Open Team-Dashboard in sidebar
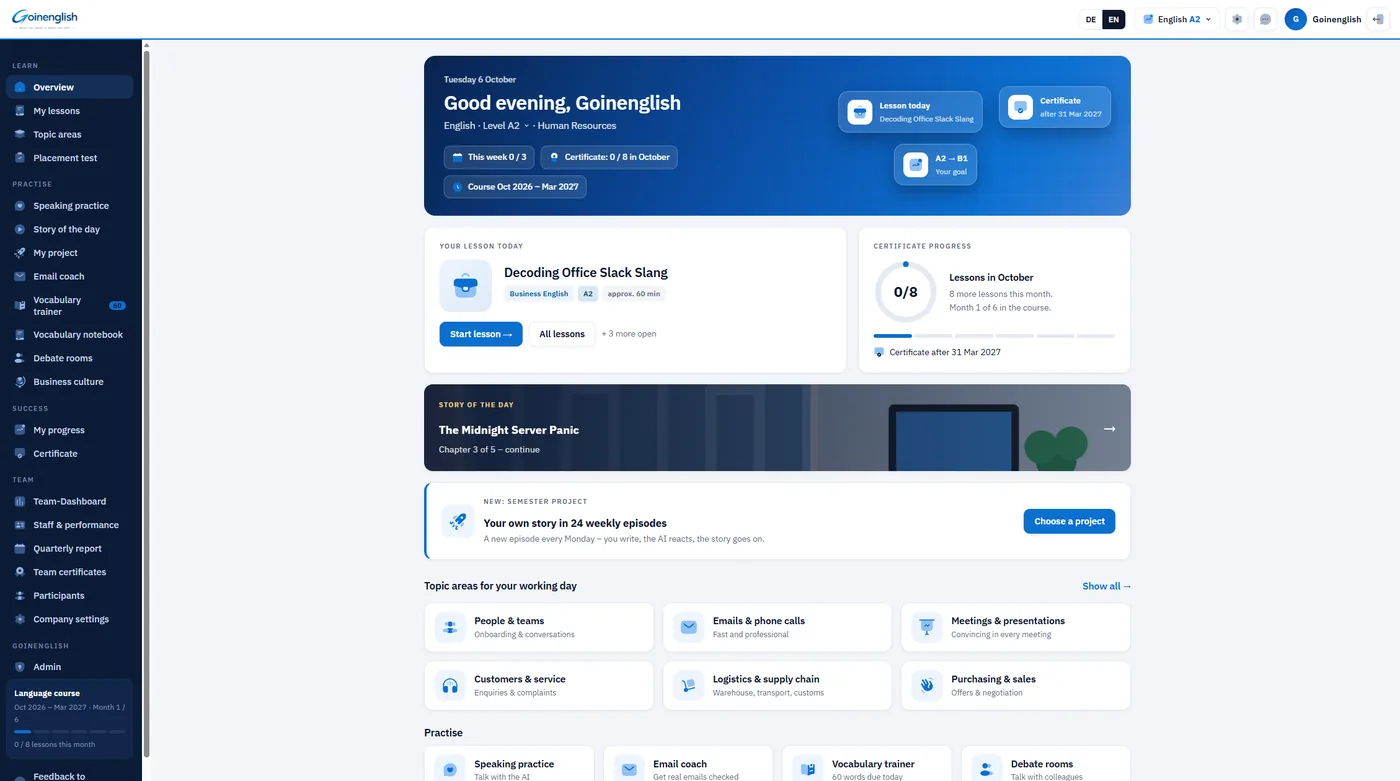This screenshot has width=1400, height=781. (x=69, y=501)
